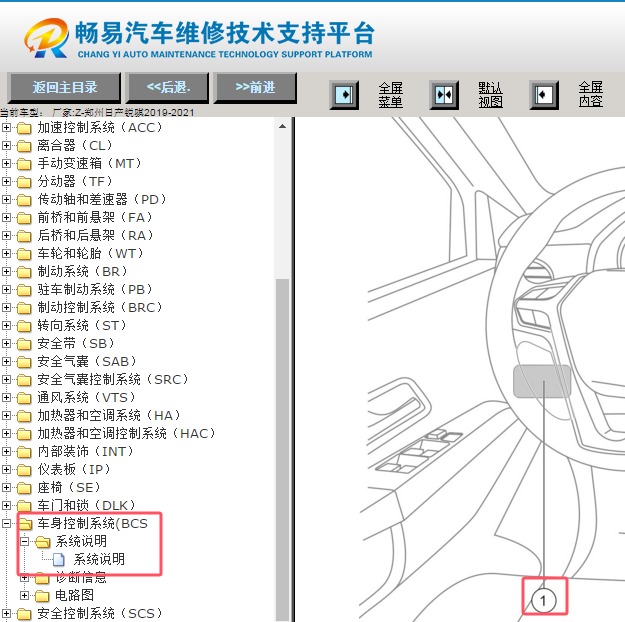Screen dimensions: 625x622
Task: Click the 车轮和轮胎（WT）folder icon
Action: coord(24,254)
